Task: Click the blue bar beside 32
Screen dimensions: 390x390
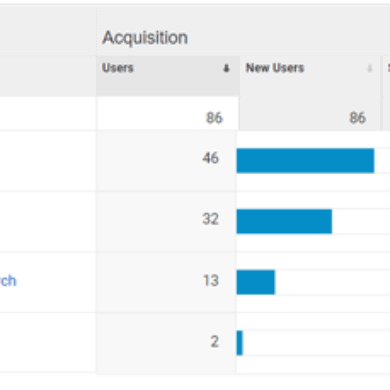Action: (284, 221)
